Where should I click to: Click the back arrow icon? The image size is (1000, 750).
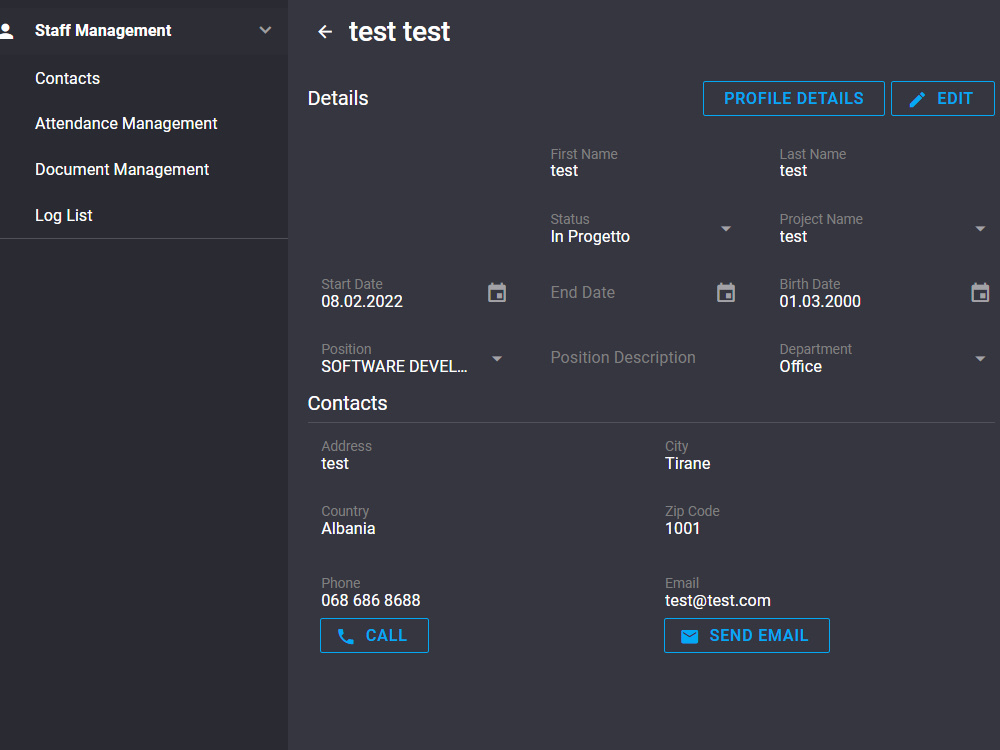pos(324,31)
